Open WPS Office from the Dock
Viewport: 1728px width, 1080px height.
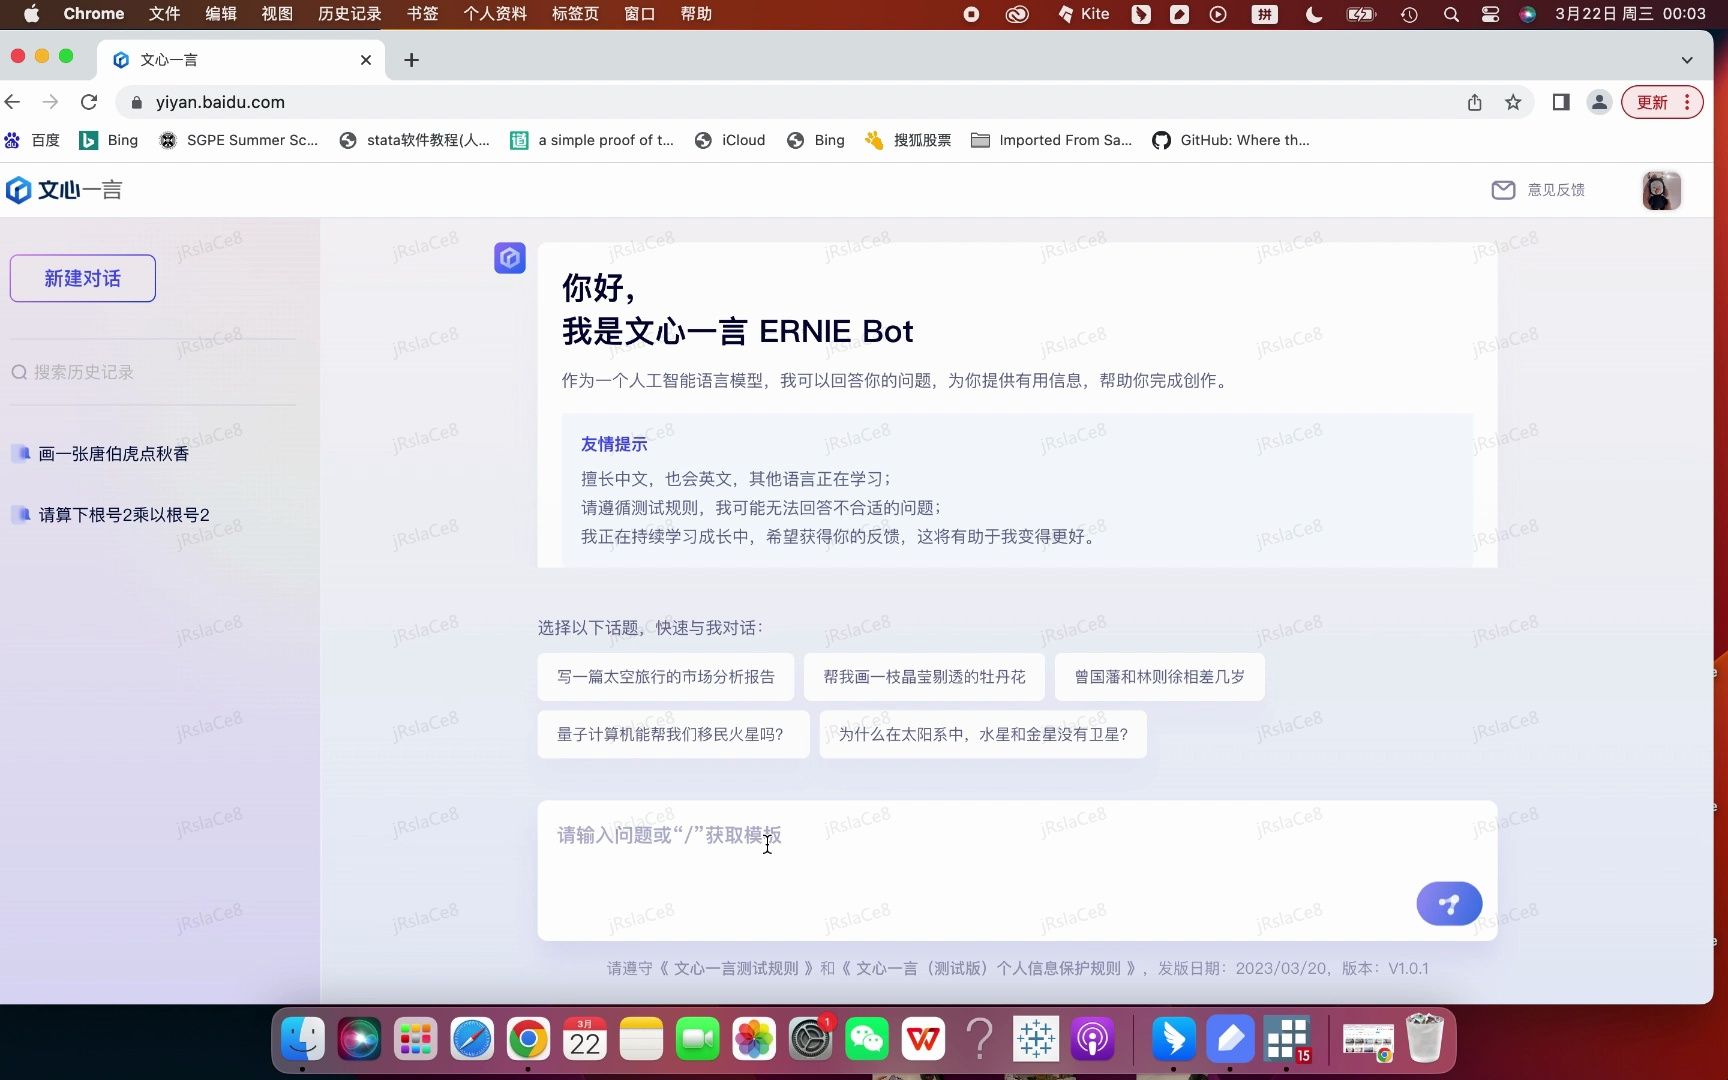coord(923,1040)
